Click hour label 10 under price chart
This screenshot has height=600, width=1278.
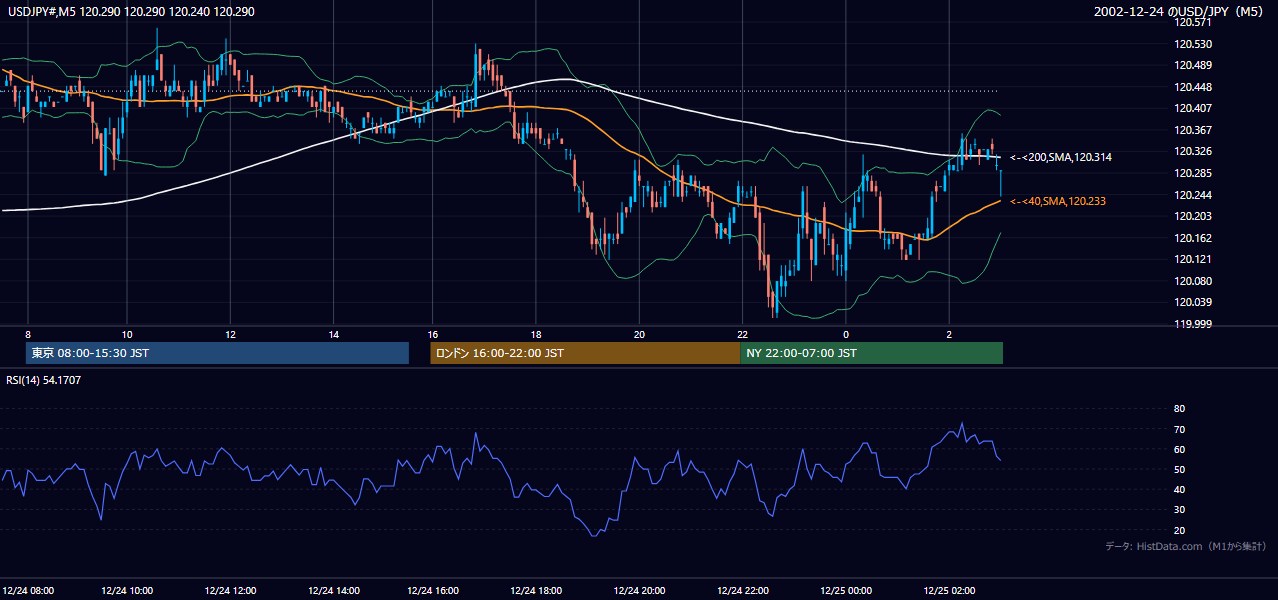(127, 334)
